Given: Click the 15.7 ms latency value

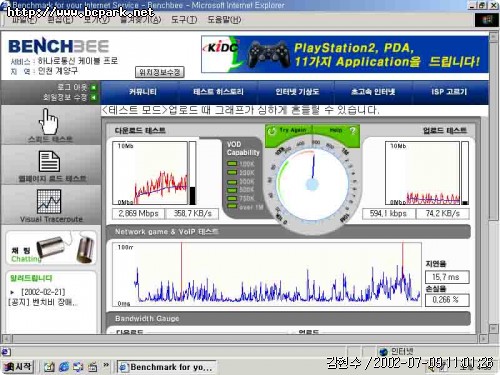Looking at the screenshot, I should (x=447, y=277).
